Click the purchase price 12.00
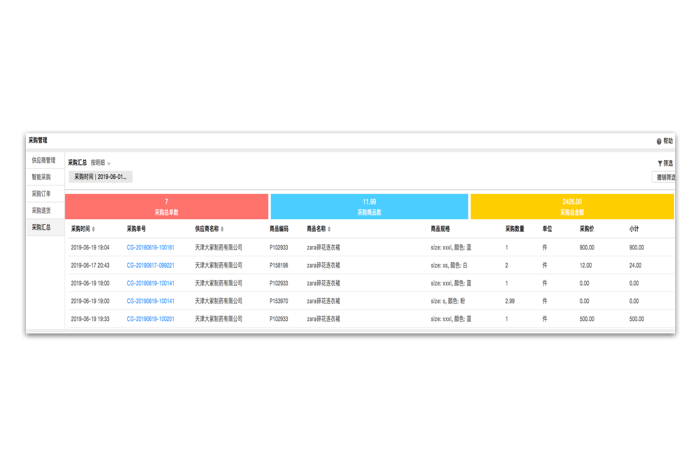The height and width of the screenshot is (470, 700). (x=586, y=265)
